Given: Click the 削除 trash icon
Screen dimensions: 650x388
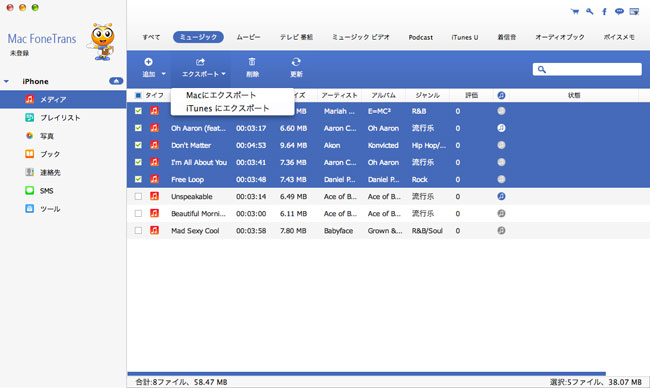Looking at the screenshot, I should 252,62.
